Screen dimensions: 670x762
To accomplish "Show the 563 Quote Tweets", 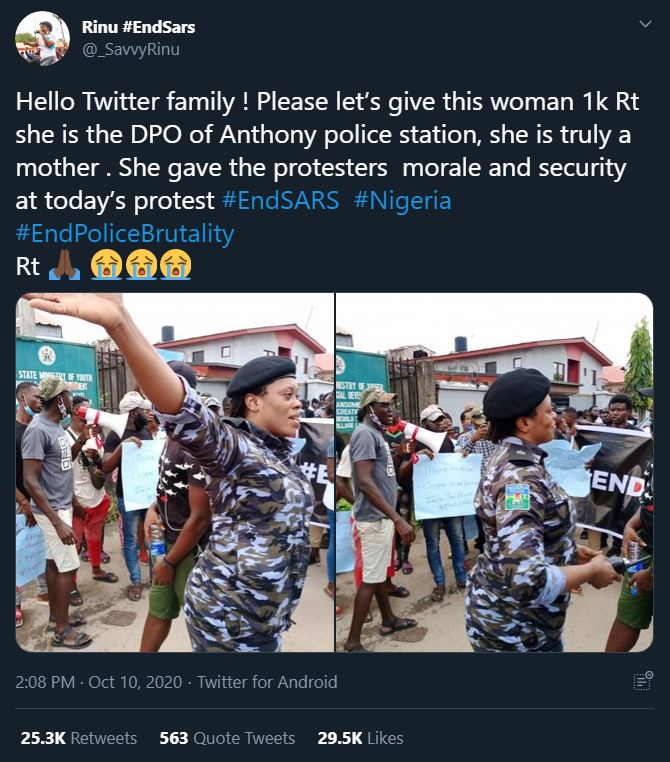I will (x=227, y=738).
